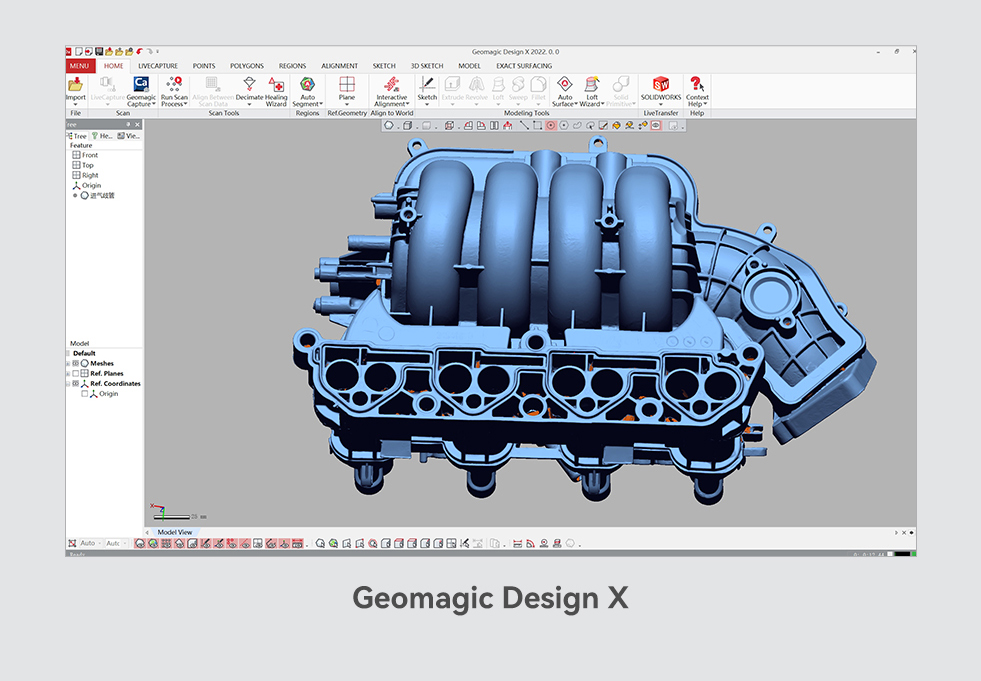The height and width of the screenshot is (681, 981).
Task: Switch to the POLYGONS ribbon tab
Action: tap(247, 66)
